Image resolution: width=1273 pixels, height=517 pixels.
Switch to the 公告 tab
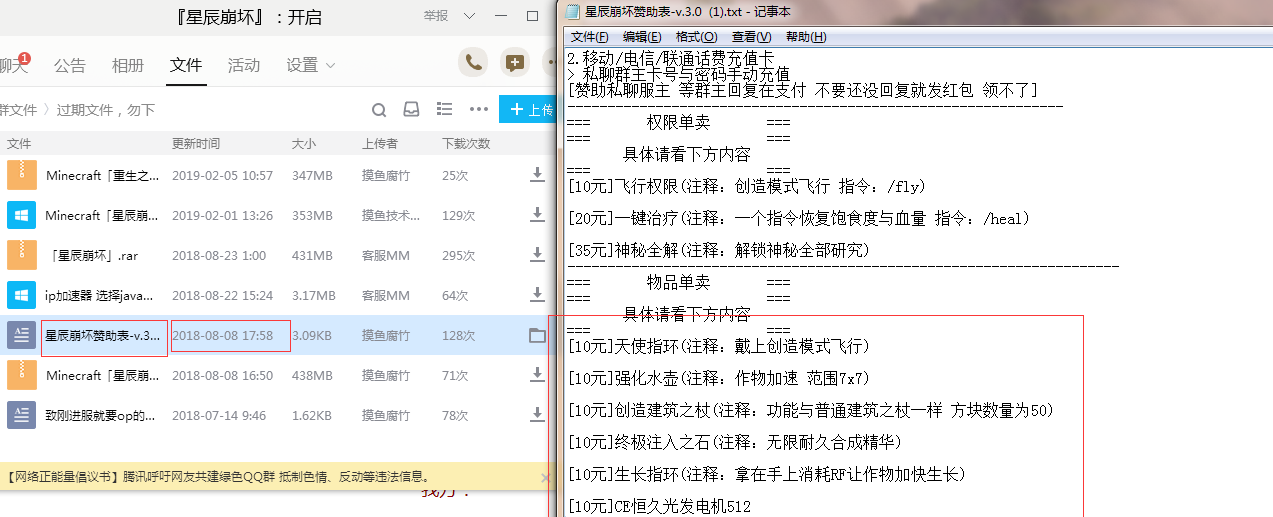click(70, 66)
